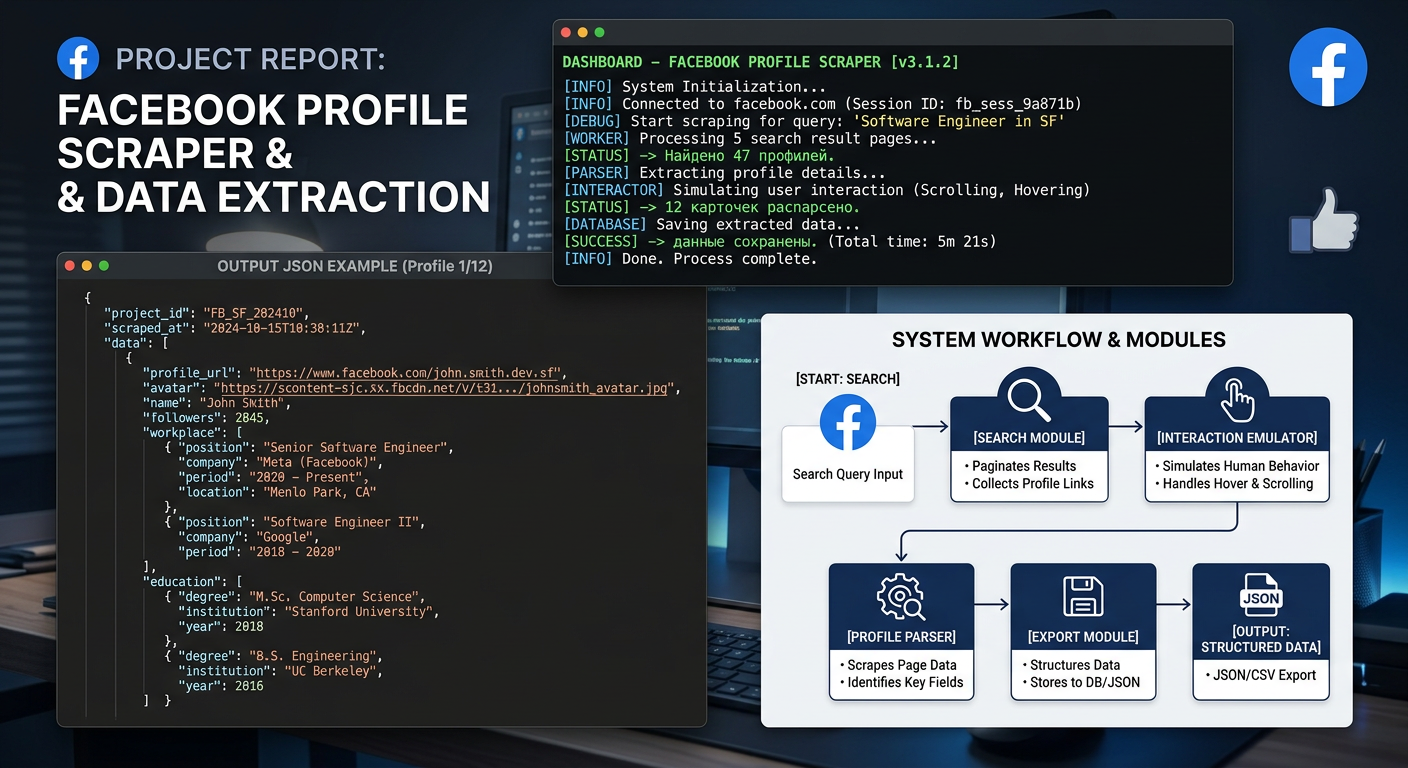This screenshot has width=1408, height=768.
Task: Open the johnsmith_avatar.jpg avatar URL link
Action: pyautogui.click(x=446, y=388)
